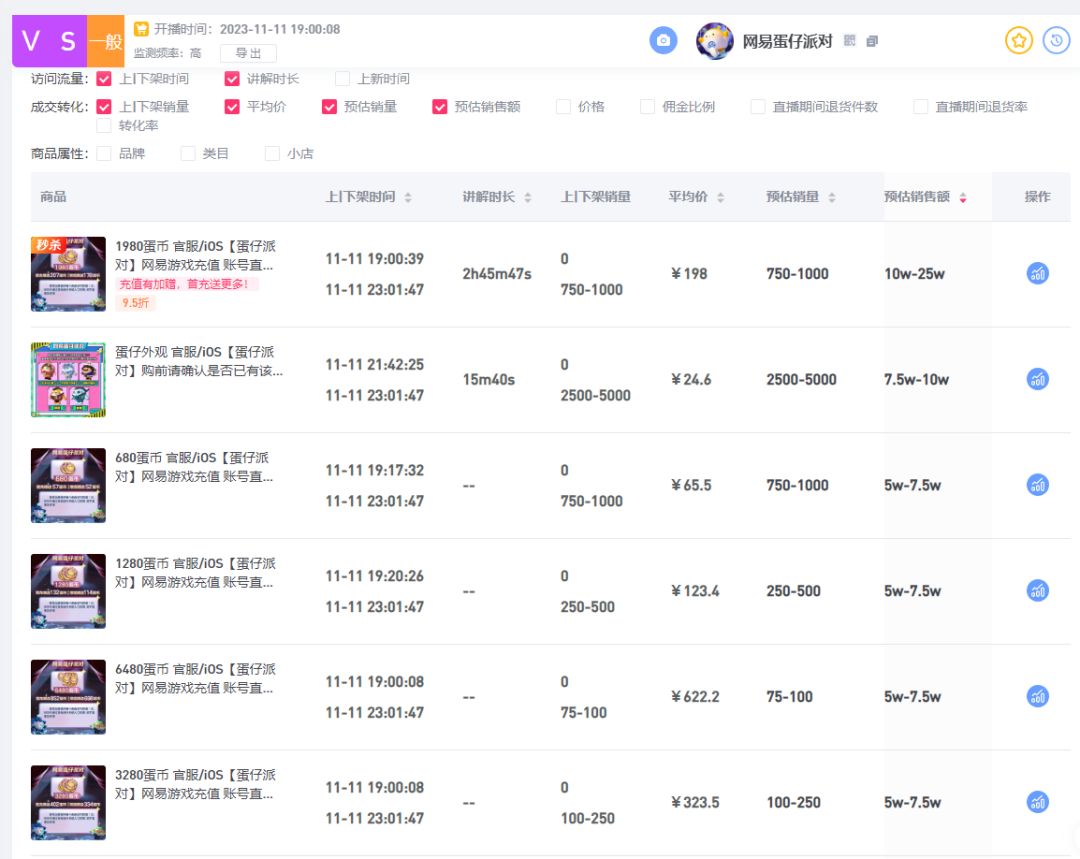Select the 2h45m47s duration cell
This screenshot has width=1080, height=859.
pos(497,274)
